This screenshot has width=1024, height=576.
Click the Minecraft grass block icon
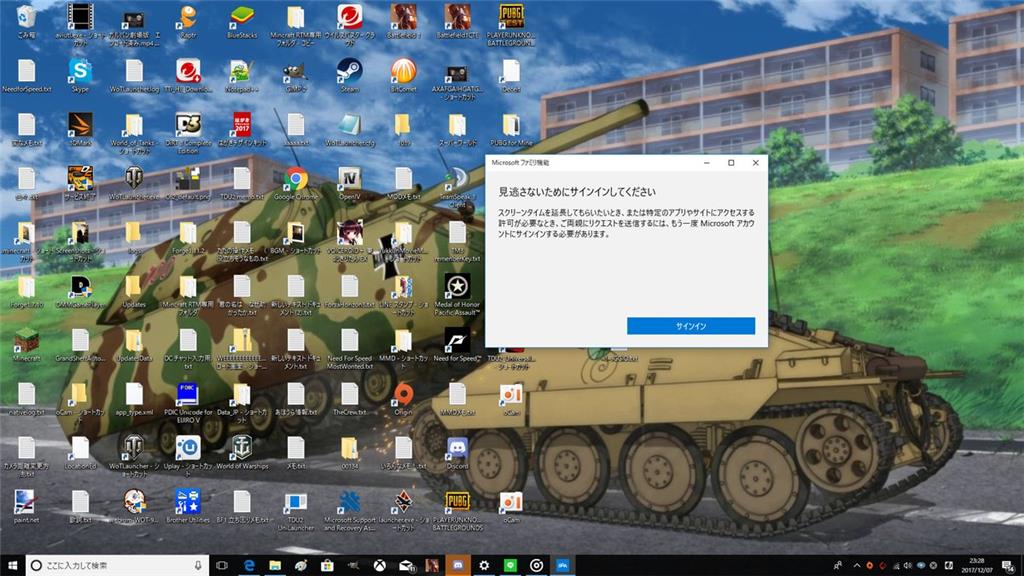click(x=26, y=345)
